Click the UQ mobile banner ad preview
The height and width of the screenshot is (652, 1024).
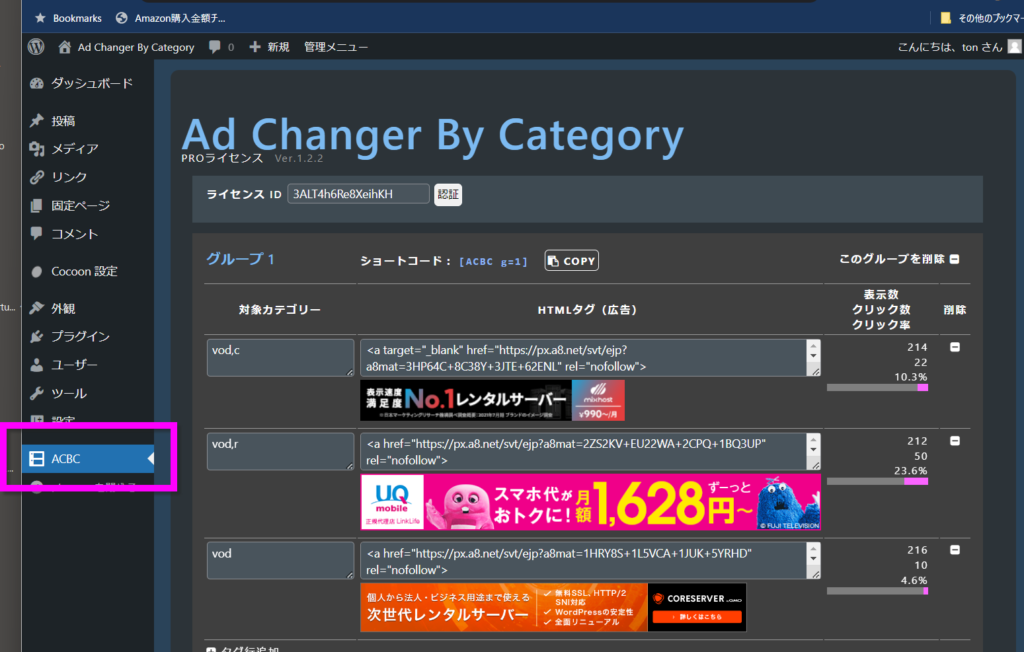pyautogui.click(x=590, y=501)
